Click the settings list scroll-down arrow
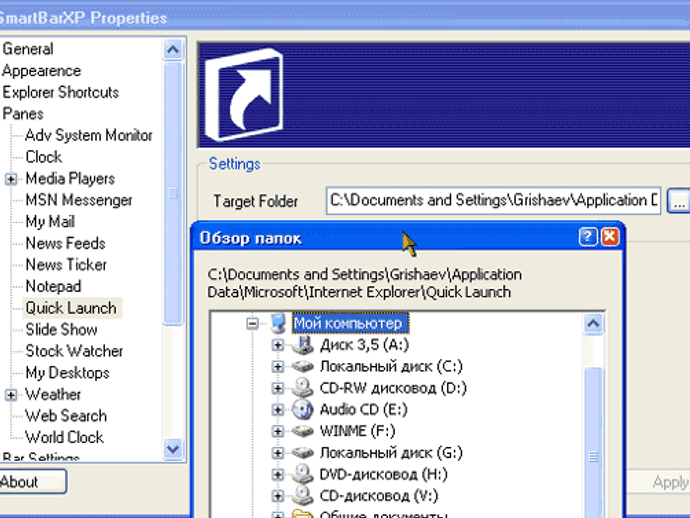 172,449
